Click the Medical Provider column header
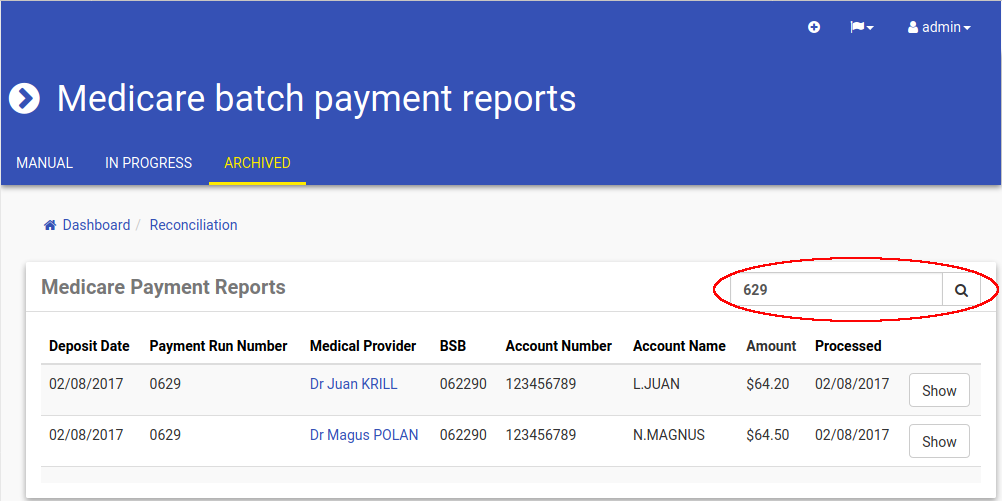The height and width of the screenshot is (501, 1002). click(363, 346)
